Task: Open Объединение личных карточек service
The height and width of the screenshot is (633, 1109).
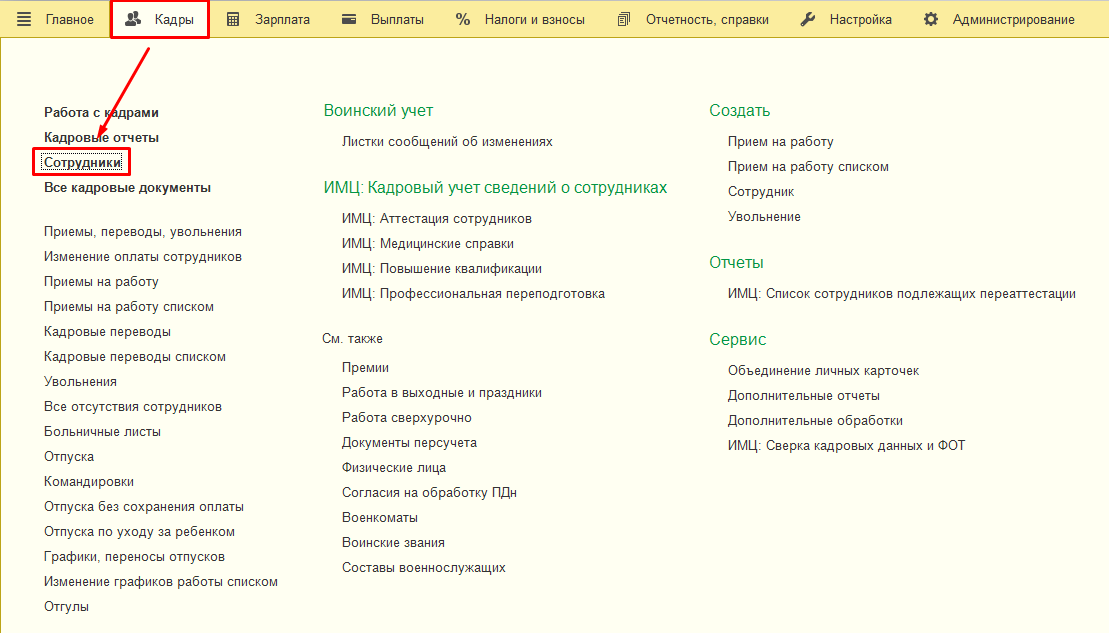Action: tap(823, 371)
